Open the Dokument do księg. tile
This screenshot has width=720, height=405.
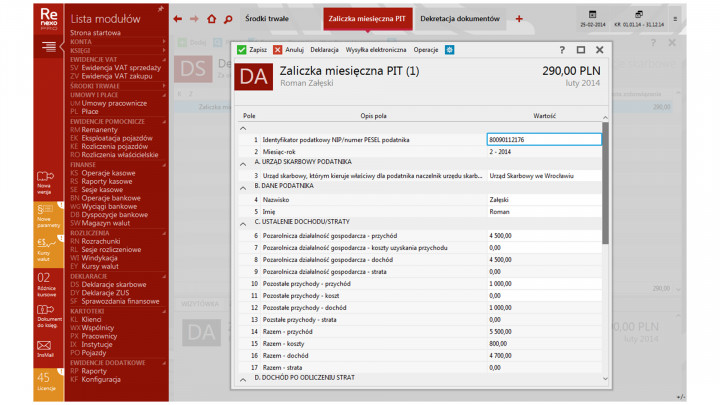(45, 315)
